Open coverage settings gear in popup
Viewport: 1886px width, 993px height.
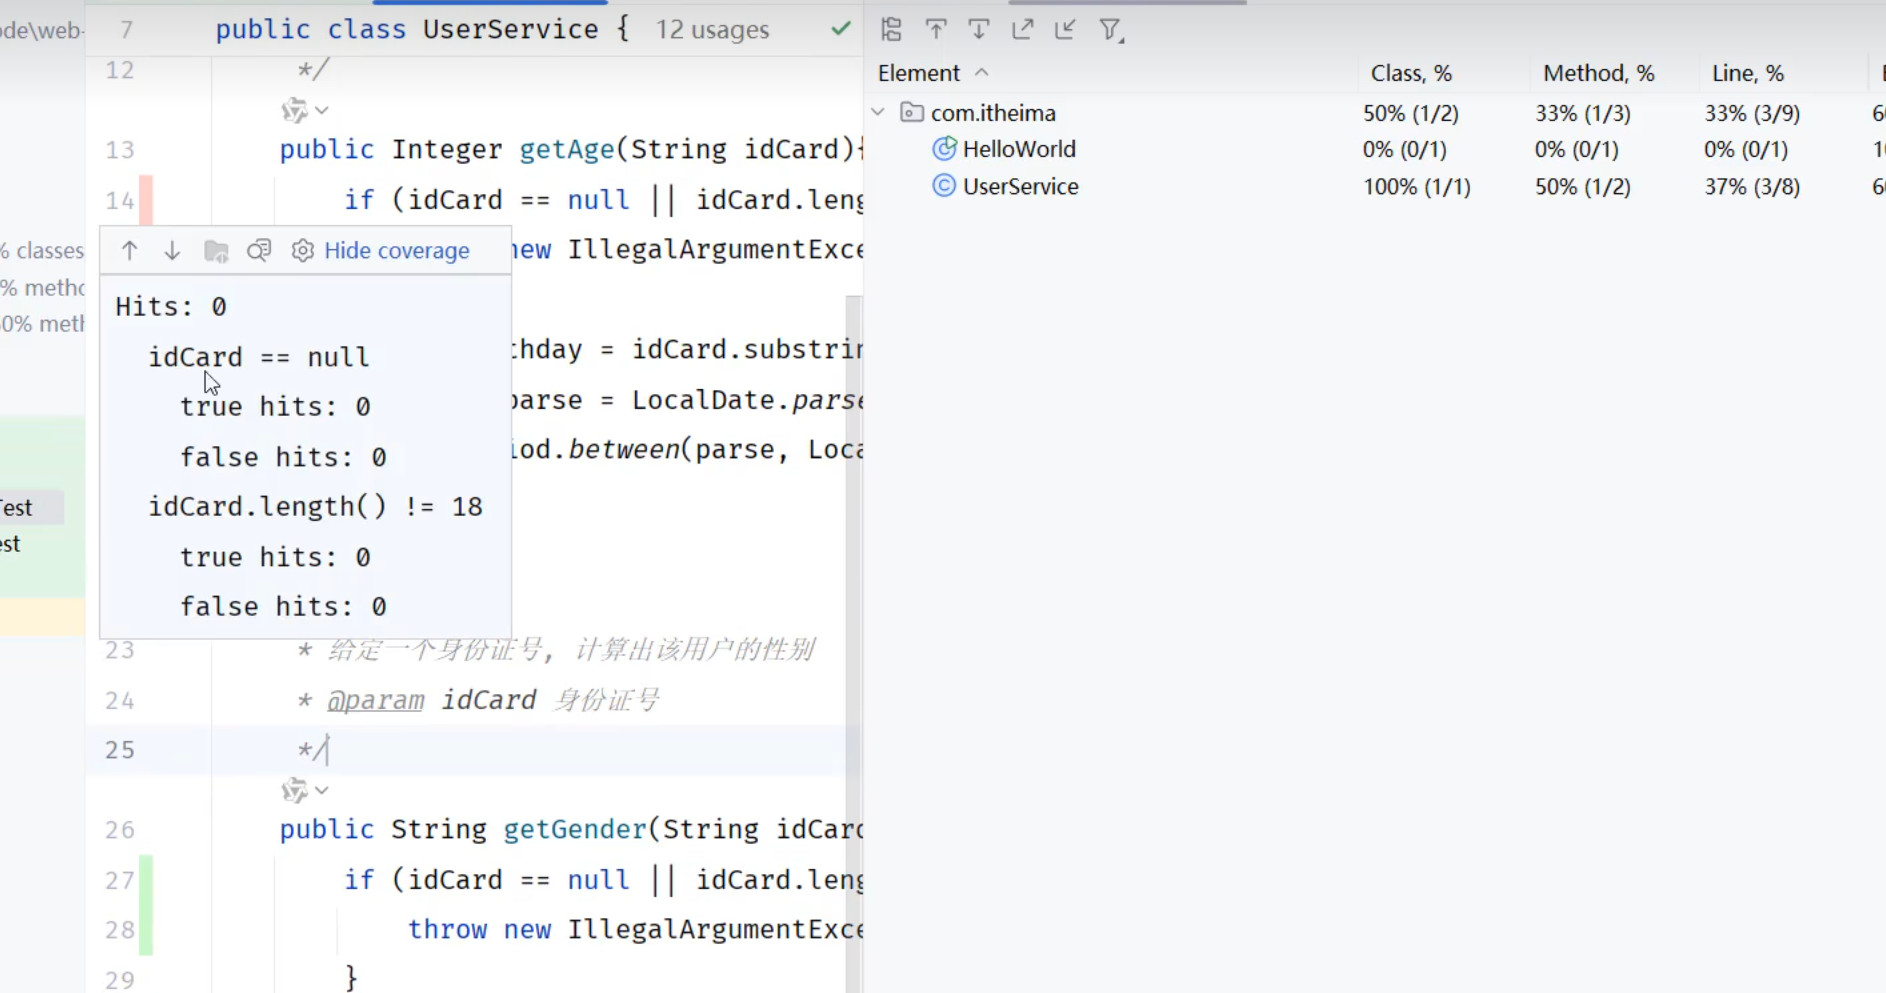pyautogui.click(x=302, y=251)
